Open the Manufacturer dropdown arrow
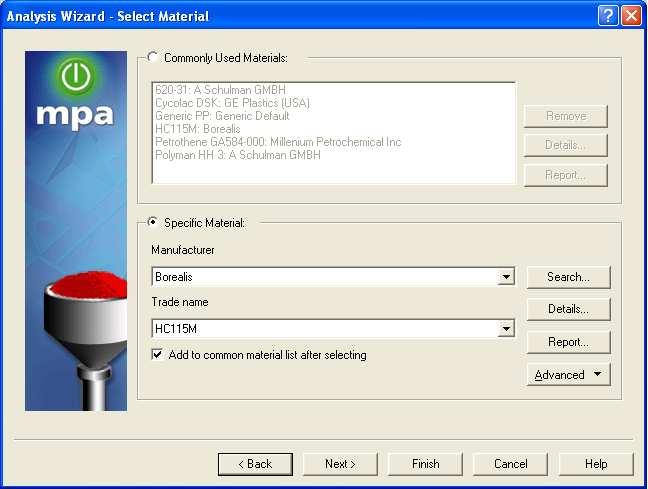 [x=506, y=277]
